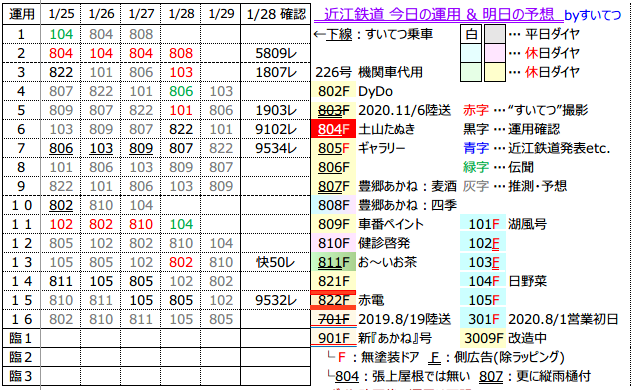Click the 1903レ confirmation cell
Viewport: 631px width, 390px height.
point(276,110)
